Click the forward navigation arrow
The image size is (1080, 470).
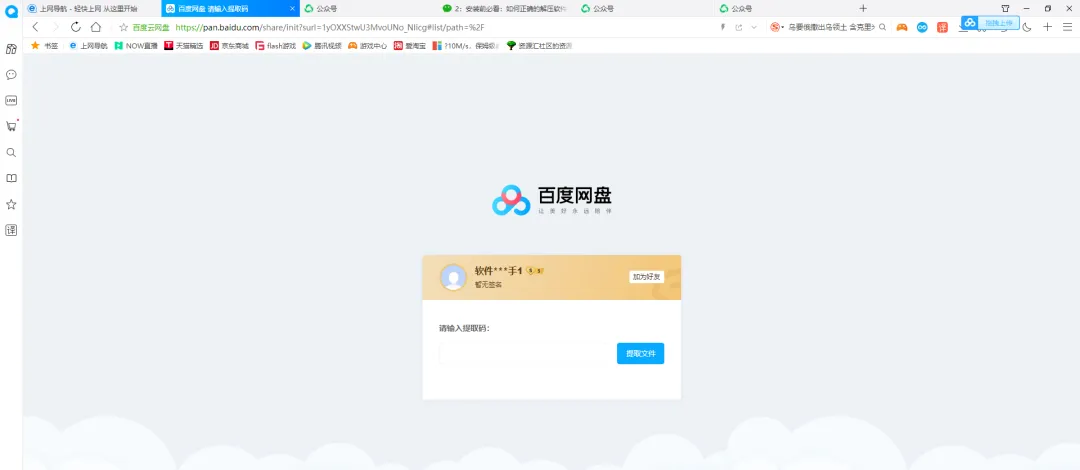pos(56,27)
